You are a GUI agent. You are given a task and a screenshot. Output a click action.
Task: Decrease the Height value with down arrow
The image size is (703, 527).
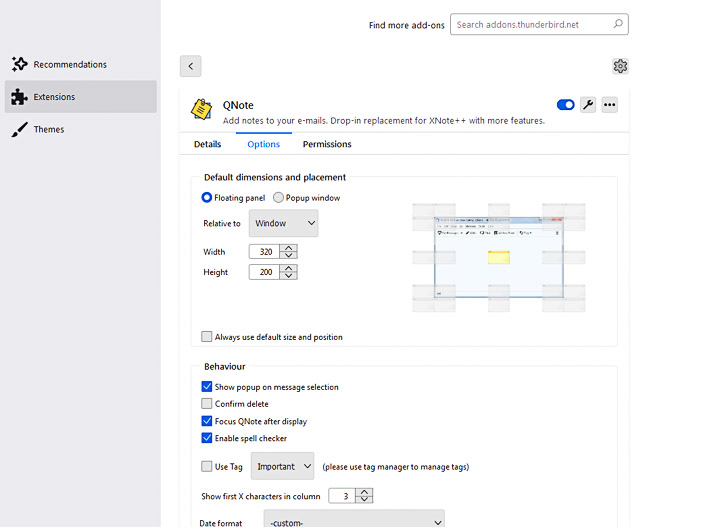coord(289,275)
